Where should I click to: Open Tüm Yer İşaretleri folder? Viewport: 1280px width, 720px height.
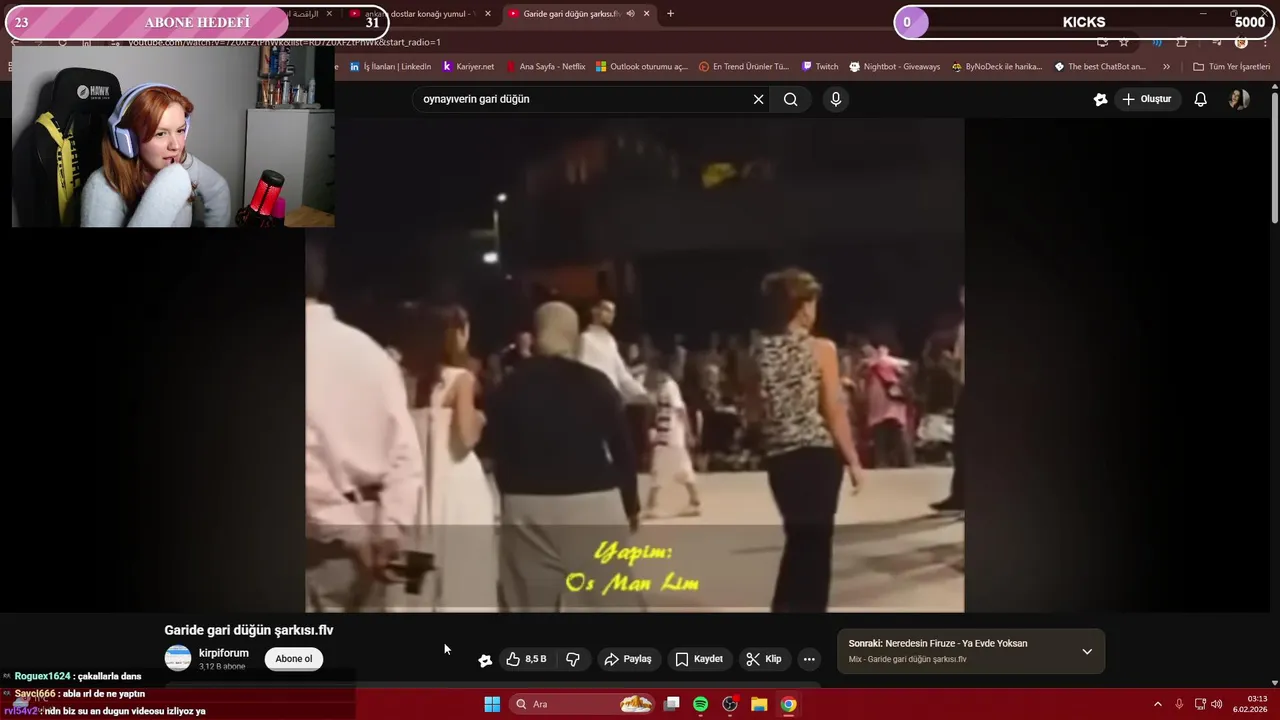point(1232,67)
